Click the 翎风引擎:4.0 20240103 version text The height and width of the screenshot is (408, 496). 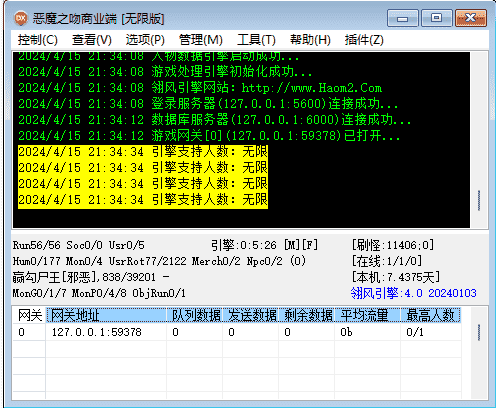pos(413,293)
